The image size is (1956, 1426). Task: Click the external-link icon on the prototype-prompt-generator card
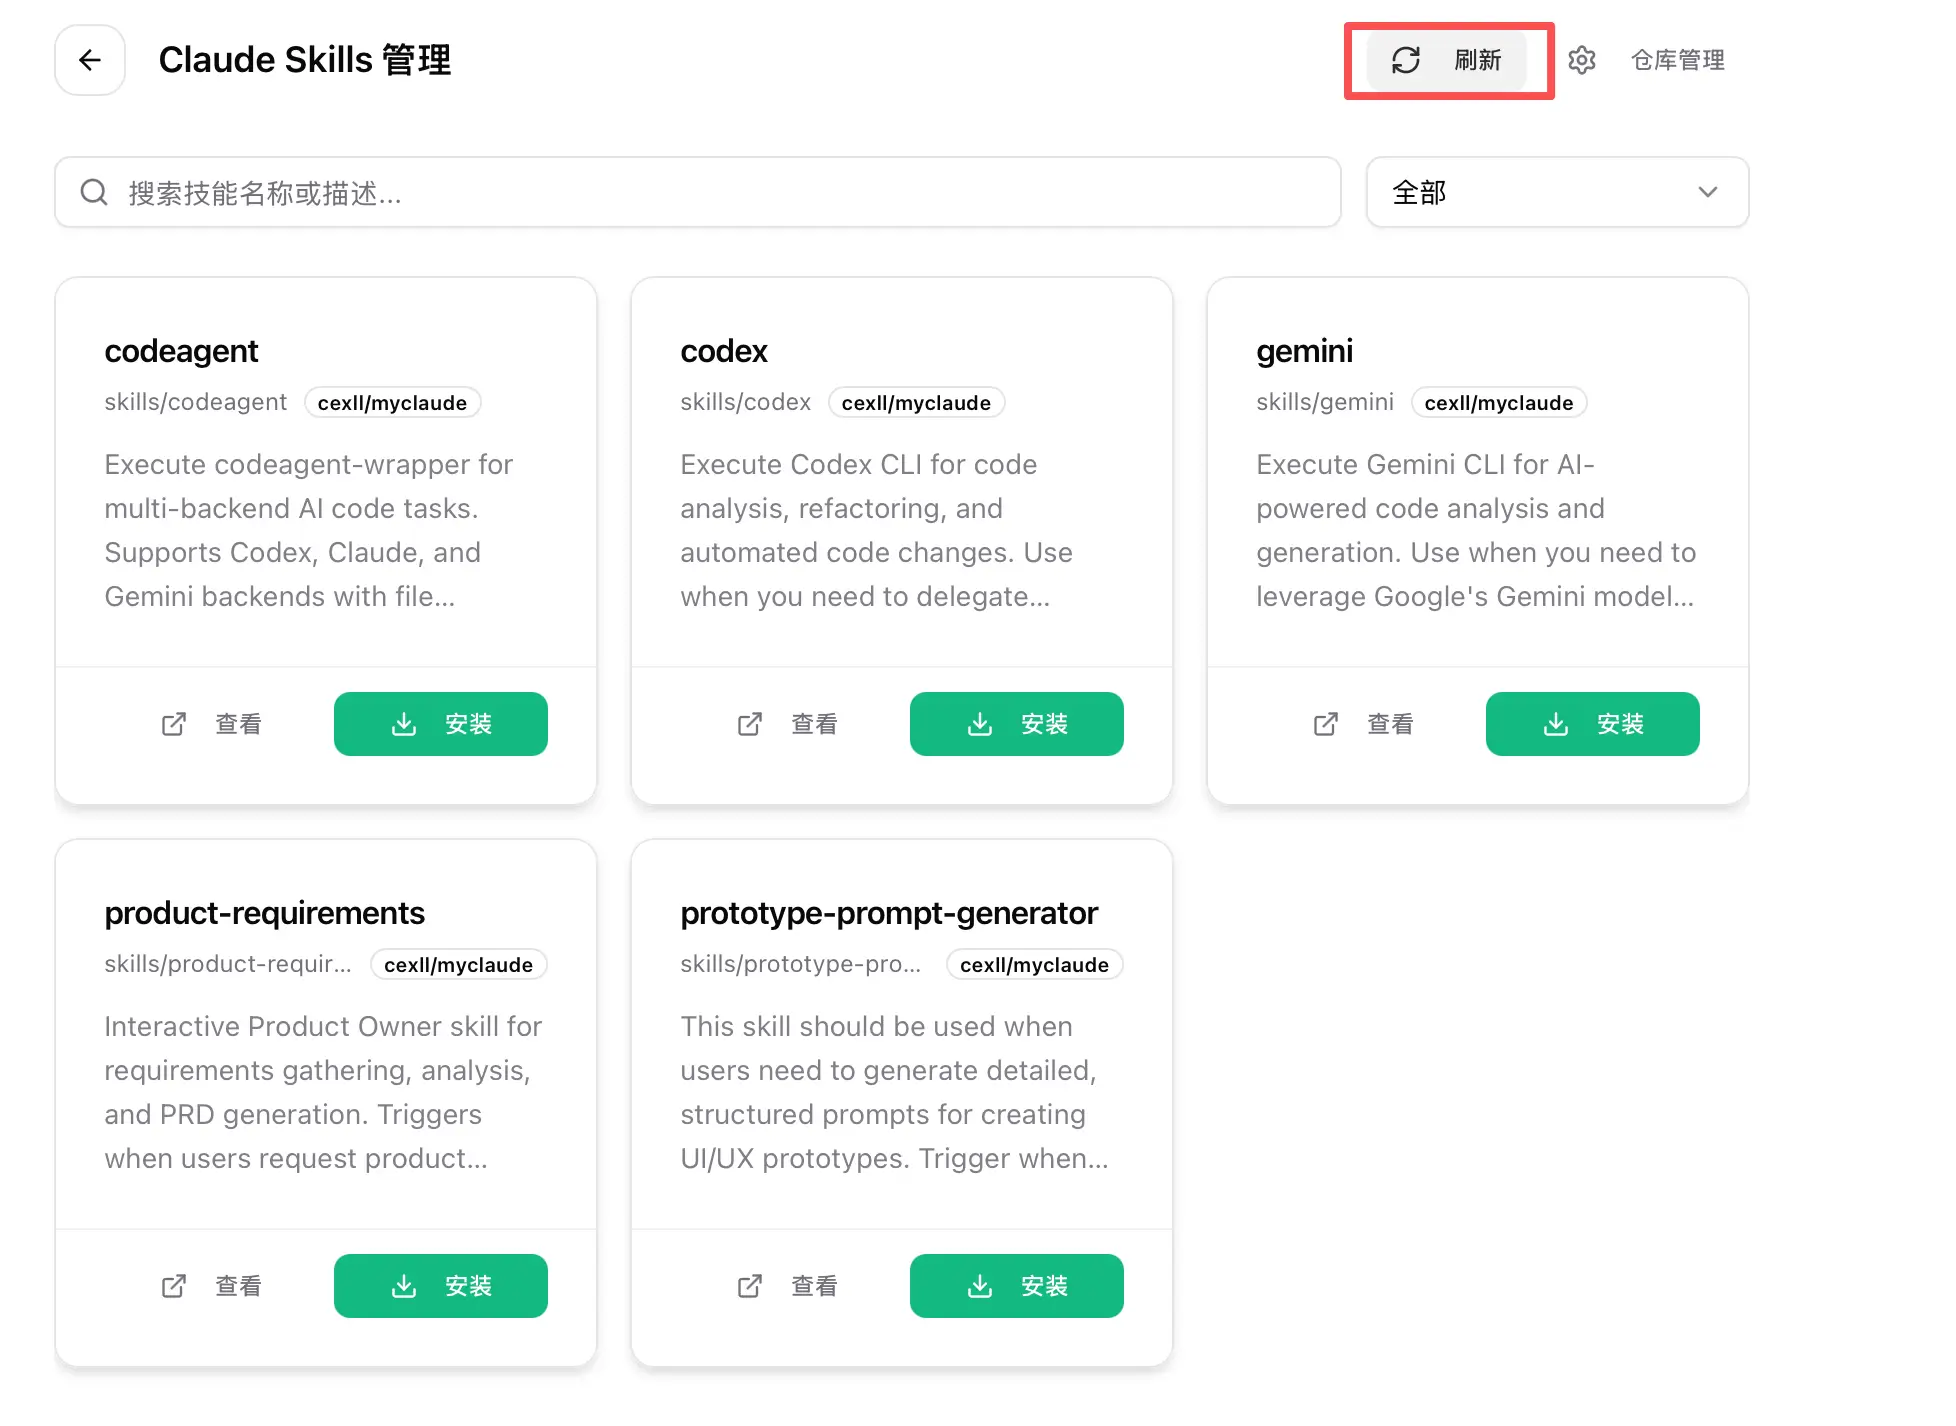tap(750, 1286)
